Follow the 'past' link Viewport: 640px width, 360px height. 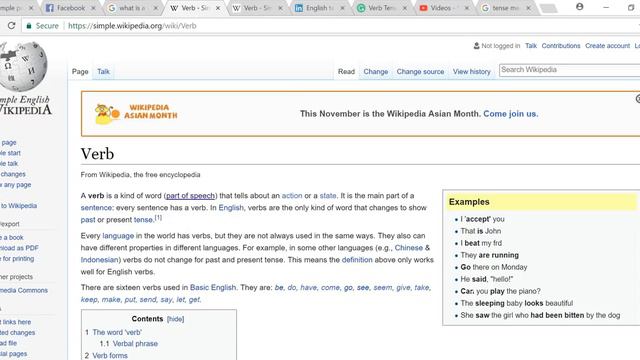pos(88,220)
